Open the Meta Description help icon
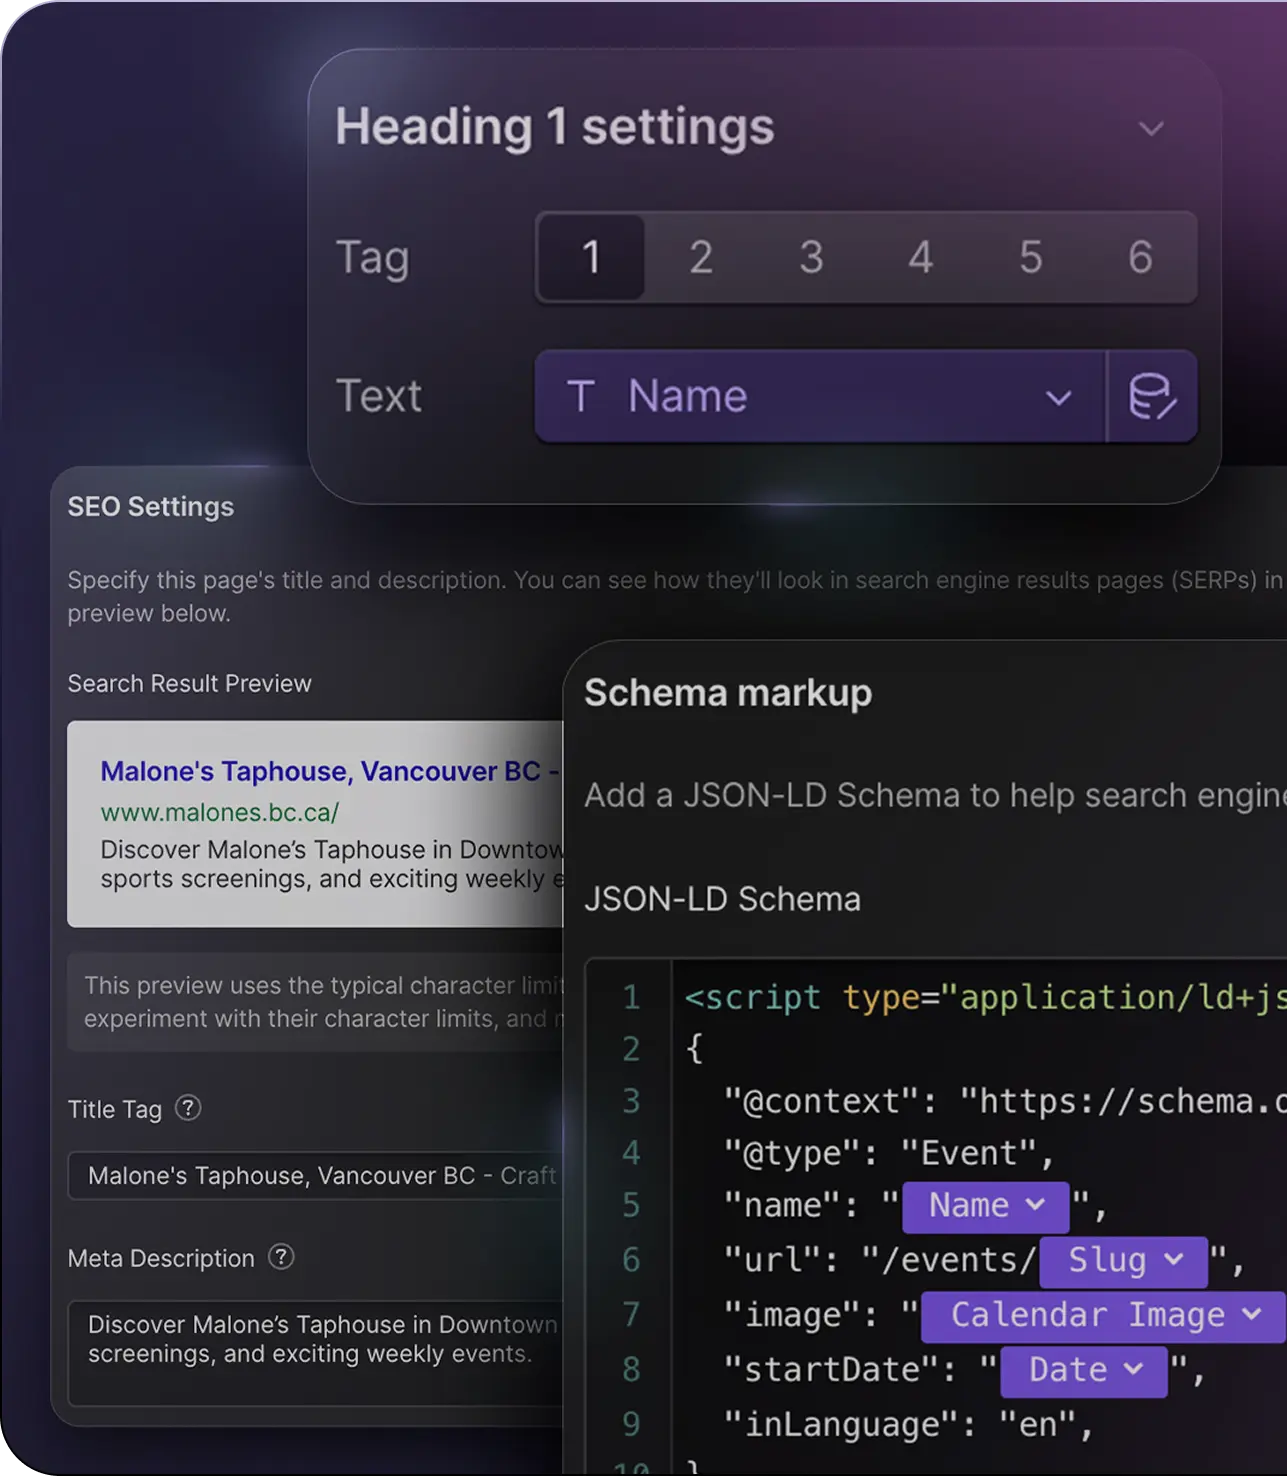 (282, 1258)
